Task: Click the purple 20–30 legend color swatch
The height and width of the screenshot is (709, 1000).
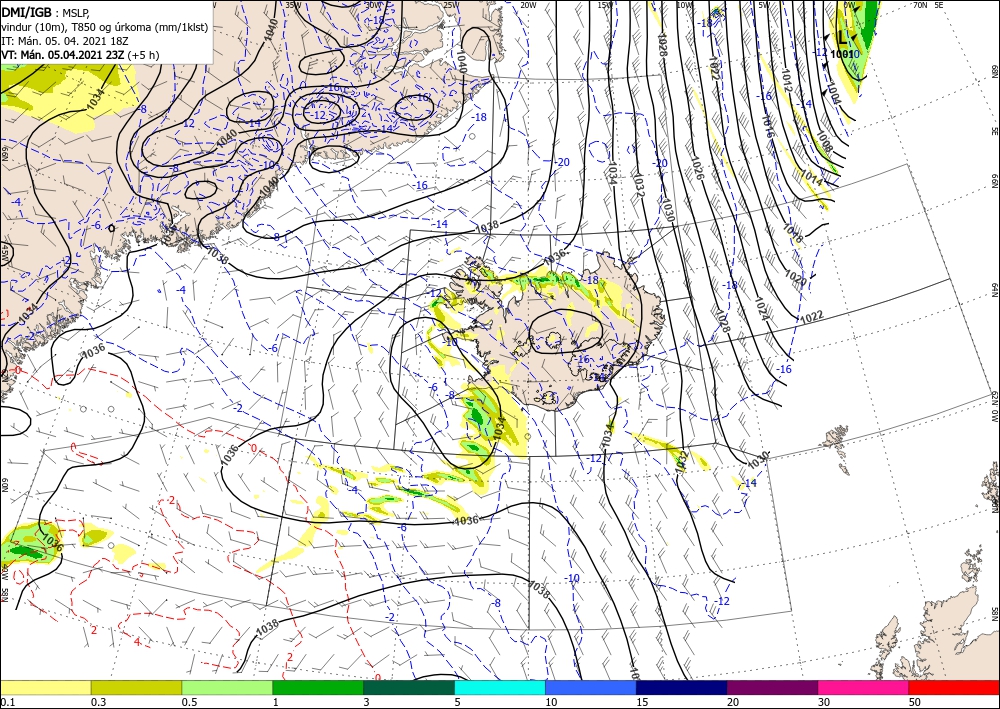Action: tap(772, 687)
